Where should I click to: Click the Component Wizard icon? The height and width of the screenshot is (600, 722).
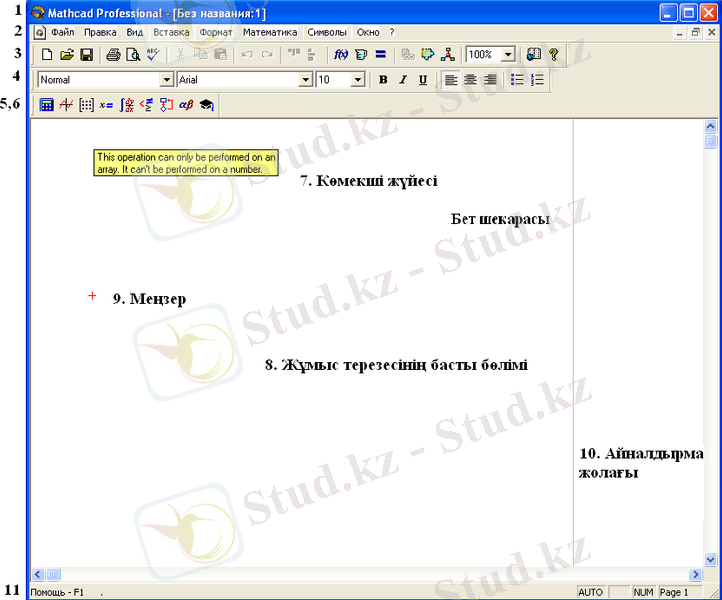[x=428, y=55]
